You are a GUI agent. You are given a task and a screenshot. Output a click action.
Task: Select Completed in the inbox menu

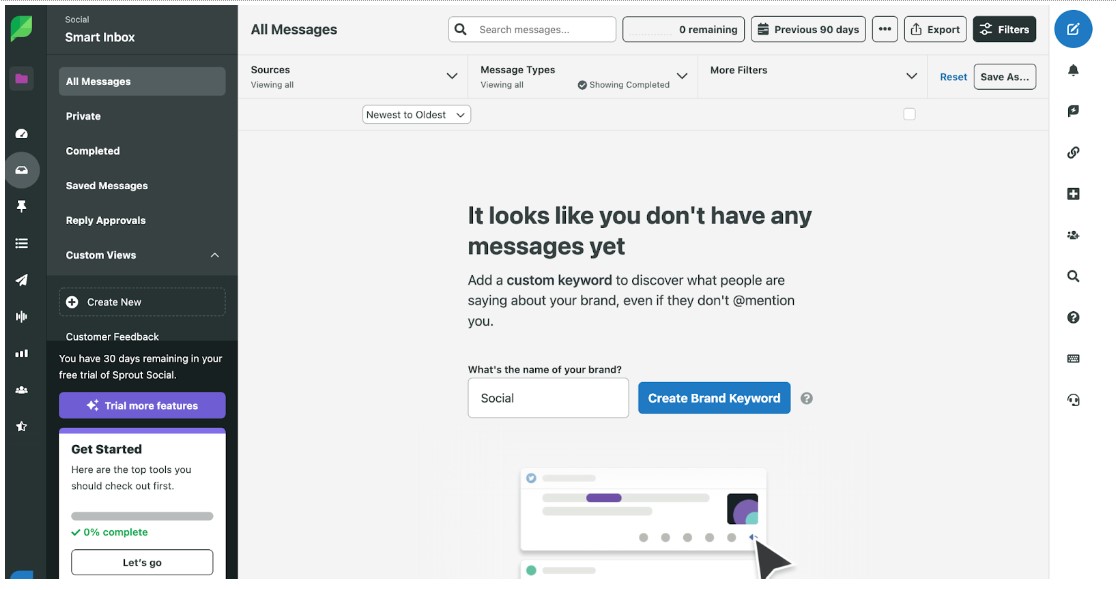click(x=93, y=151)
